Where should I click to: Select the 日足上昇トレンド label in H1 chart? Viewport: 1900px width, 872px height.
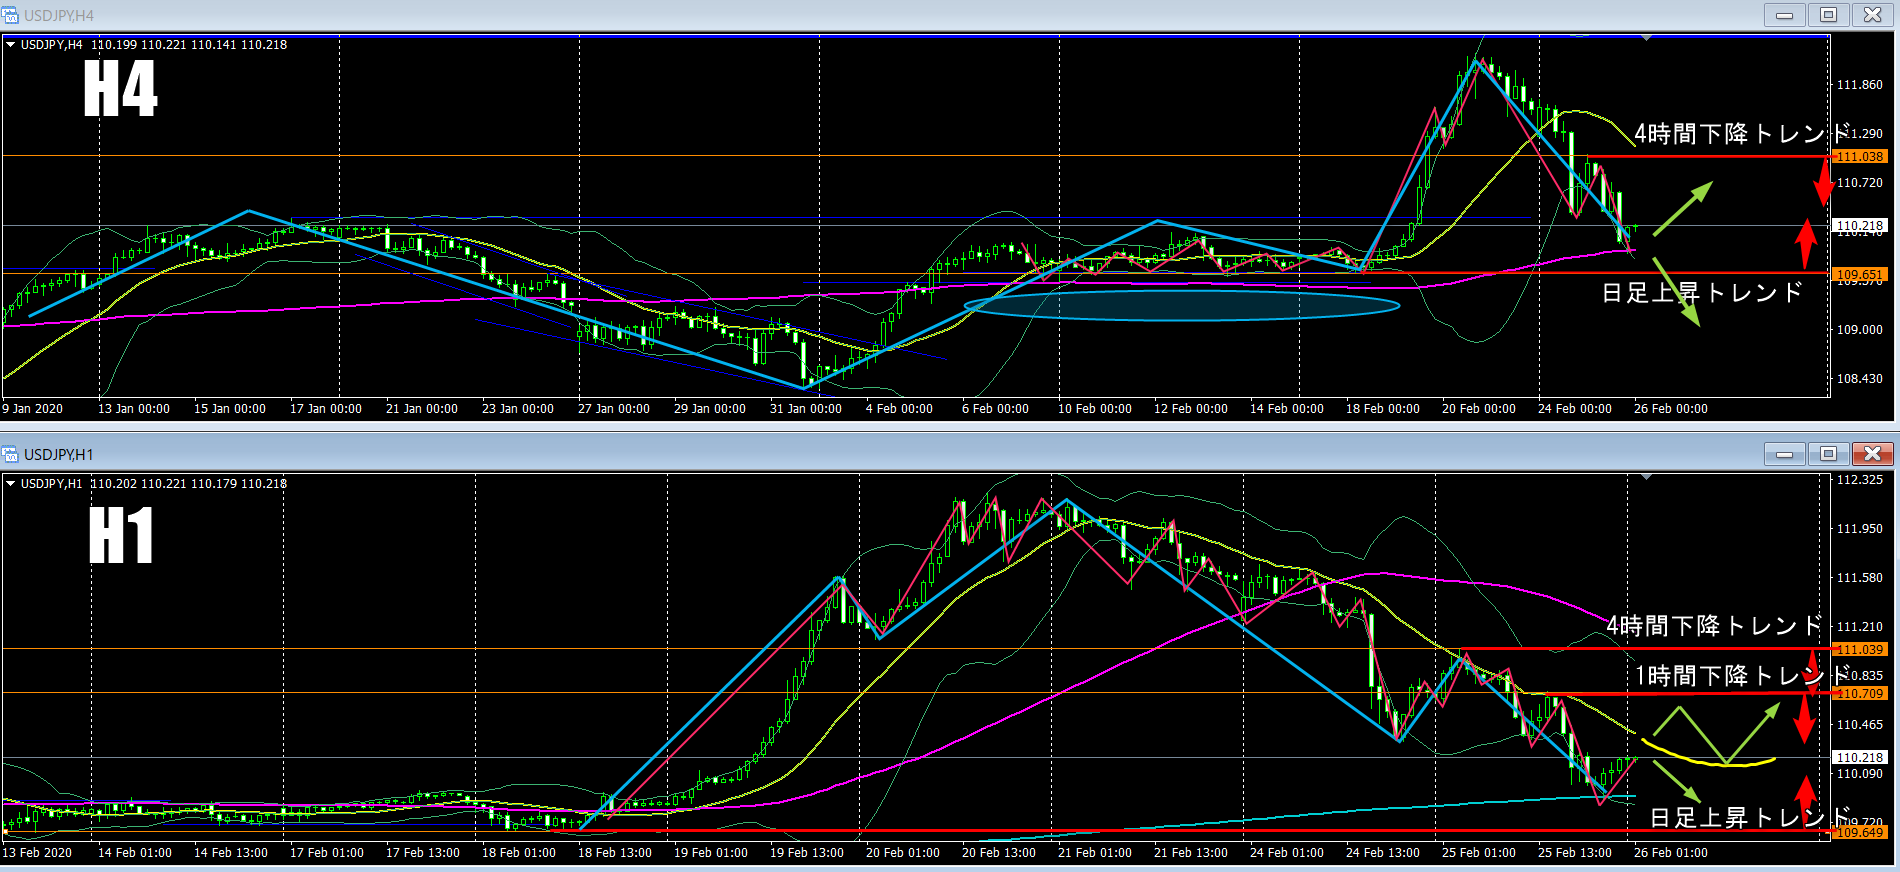(1750, 818)
